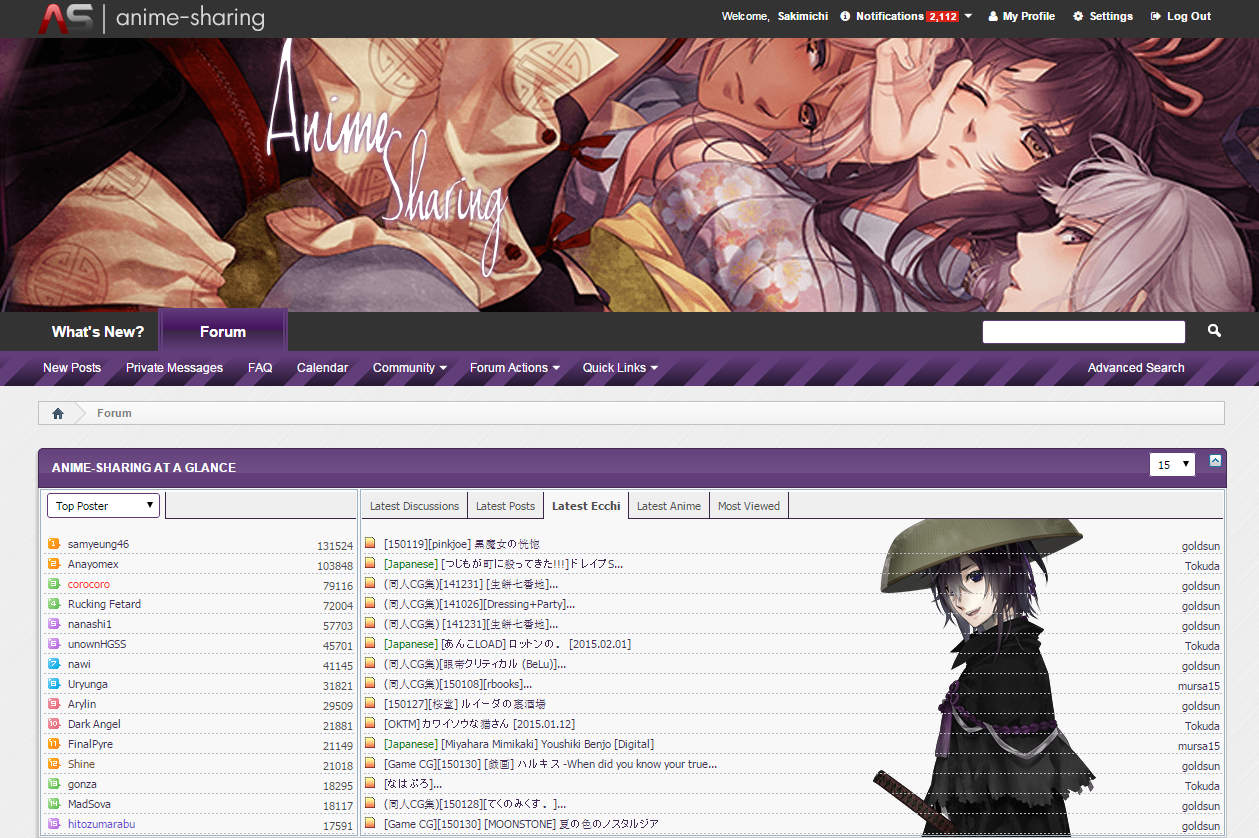Open Advanced Search
This screenshot has height=838, width=1259.
click(x=1136, y=368)
